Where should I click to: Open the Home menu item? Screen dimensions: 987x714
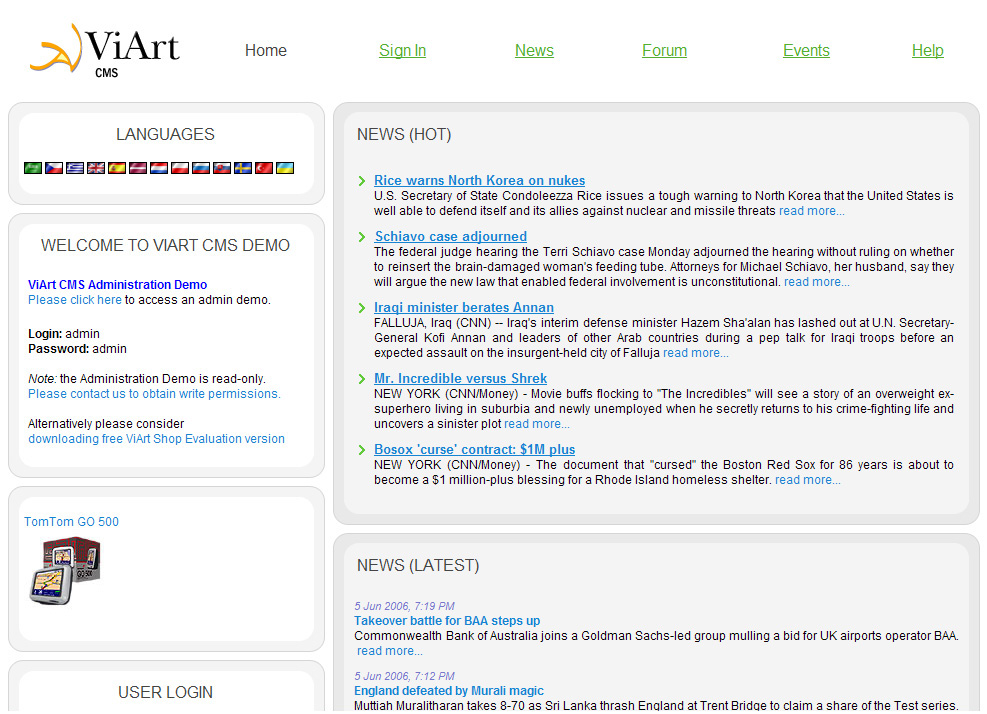point(266,50)
